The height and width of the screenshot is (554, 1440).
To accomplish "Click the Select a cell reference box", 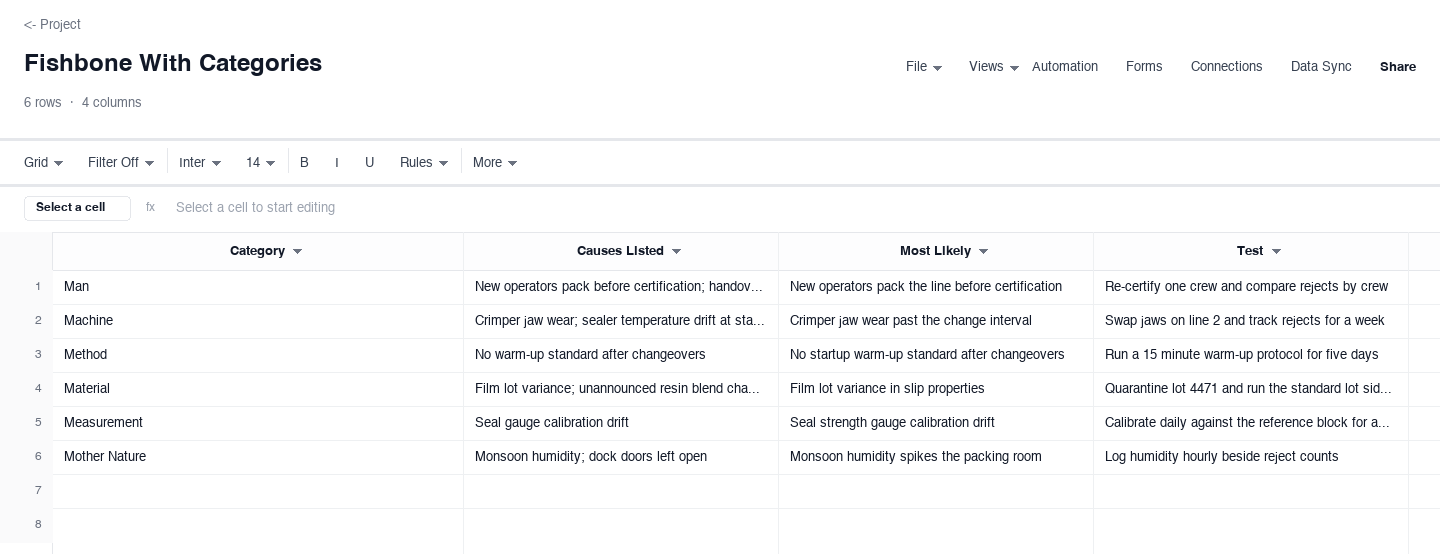I will (x=77, y=208).
